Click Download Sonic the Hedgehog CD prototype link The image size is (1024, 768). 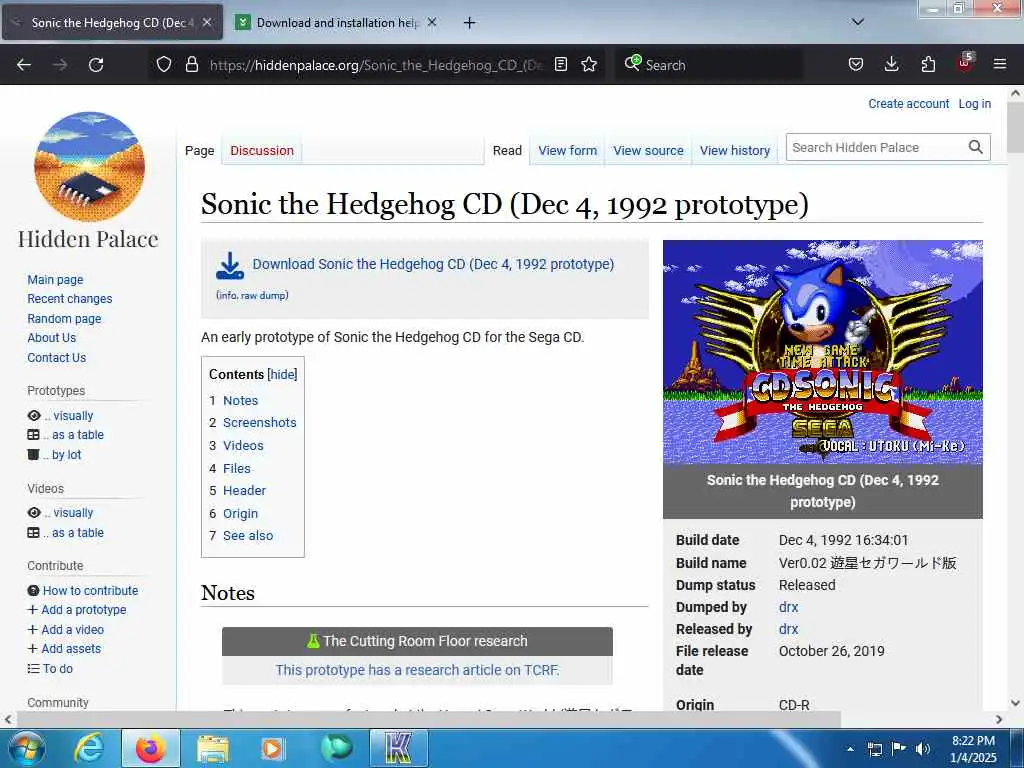click(x=433, y=264)
